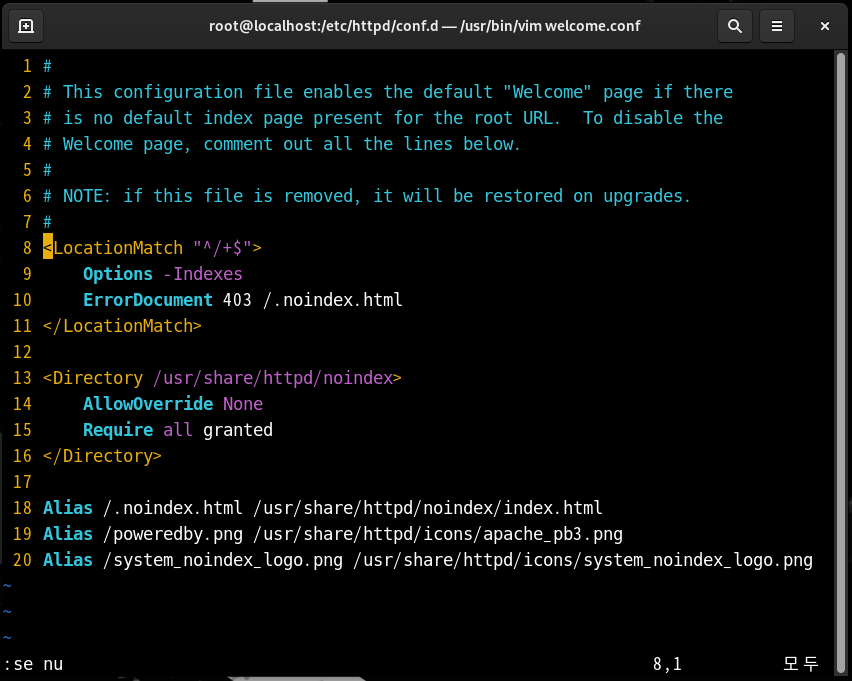The image size is (852, 681).
Task: Click '-Indexes' on line 9
Action: (203, 274)
